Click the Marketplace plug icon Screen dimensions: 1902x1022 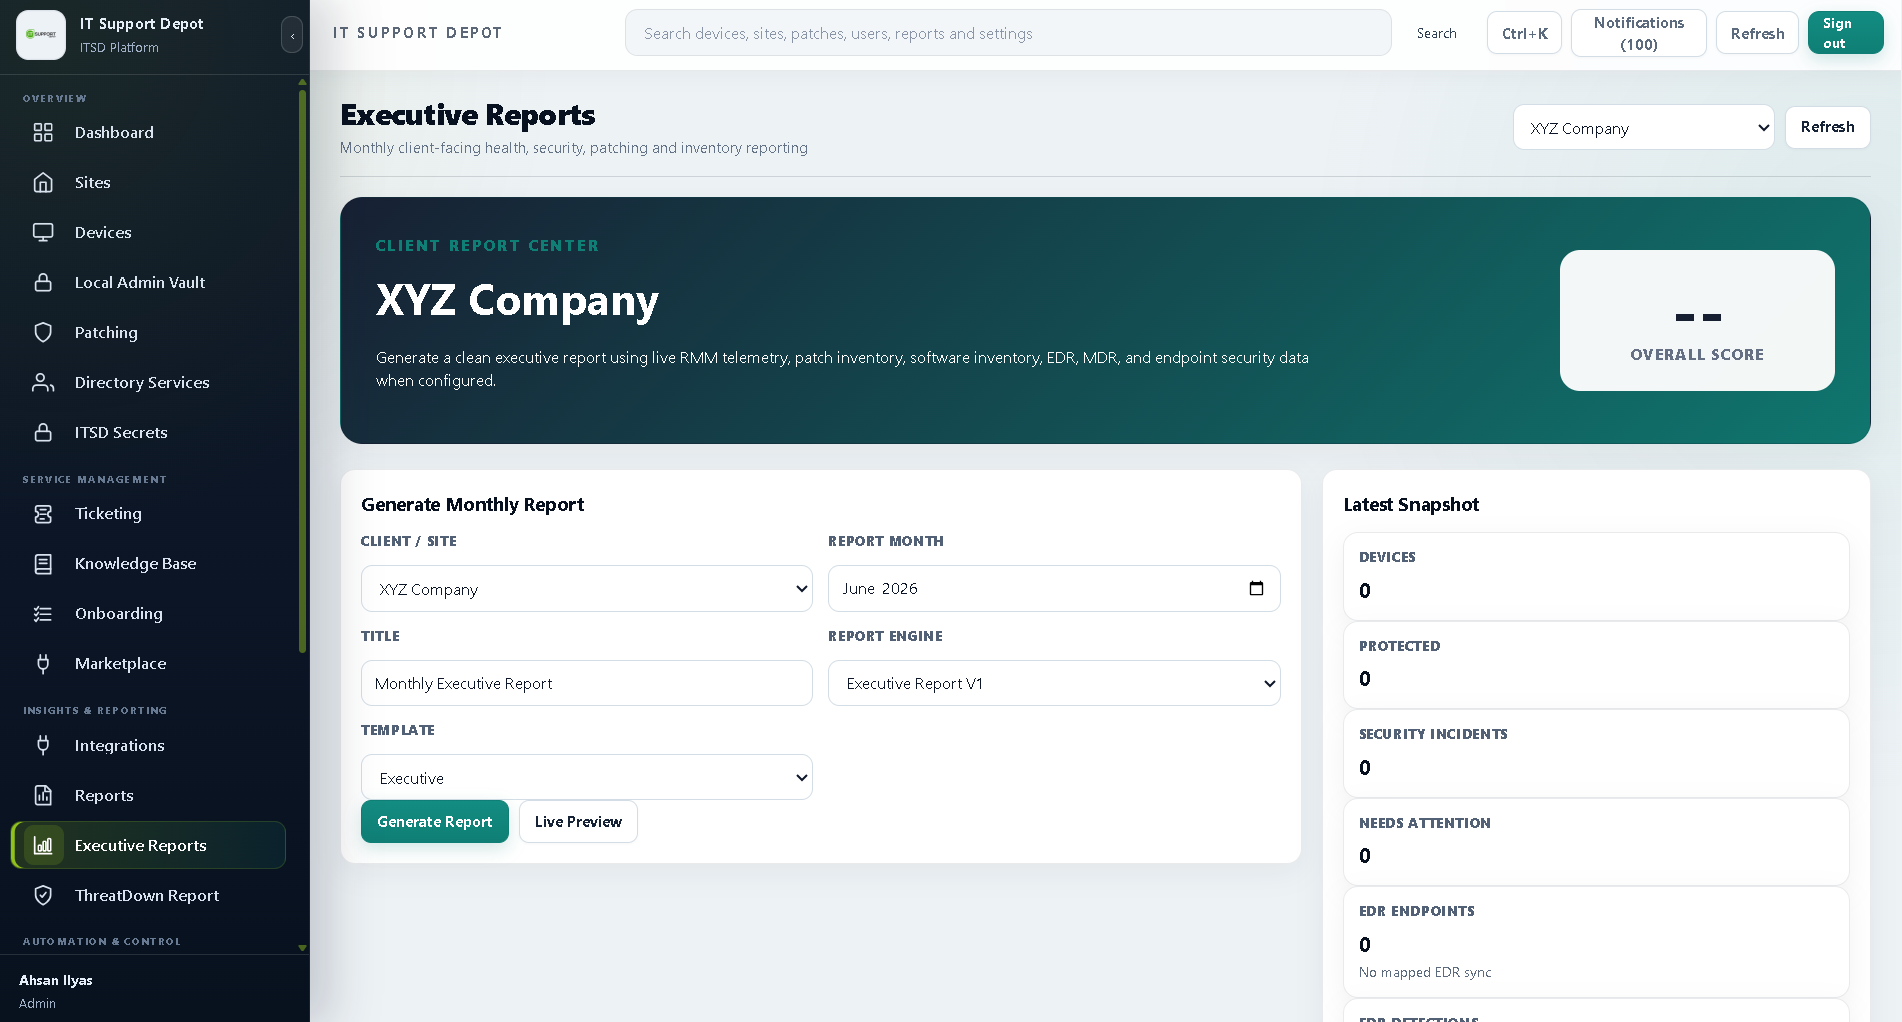43,664
